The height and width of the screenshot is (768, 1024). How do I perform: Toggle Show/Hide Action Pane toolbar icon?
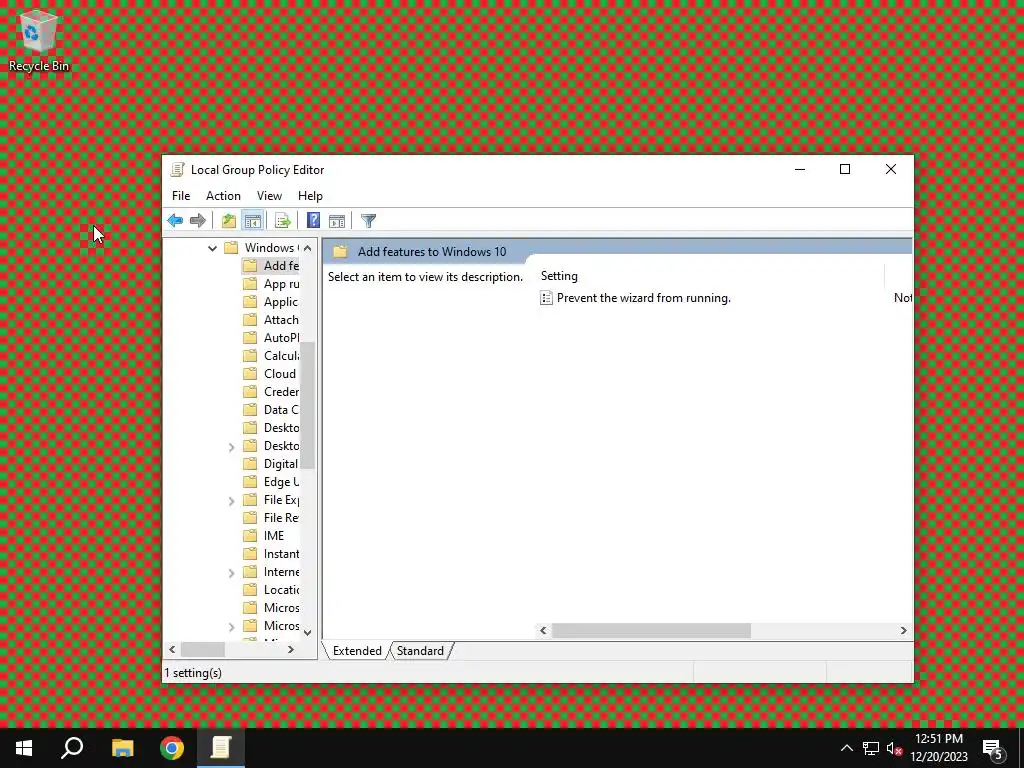click(337, 221)
